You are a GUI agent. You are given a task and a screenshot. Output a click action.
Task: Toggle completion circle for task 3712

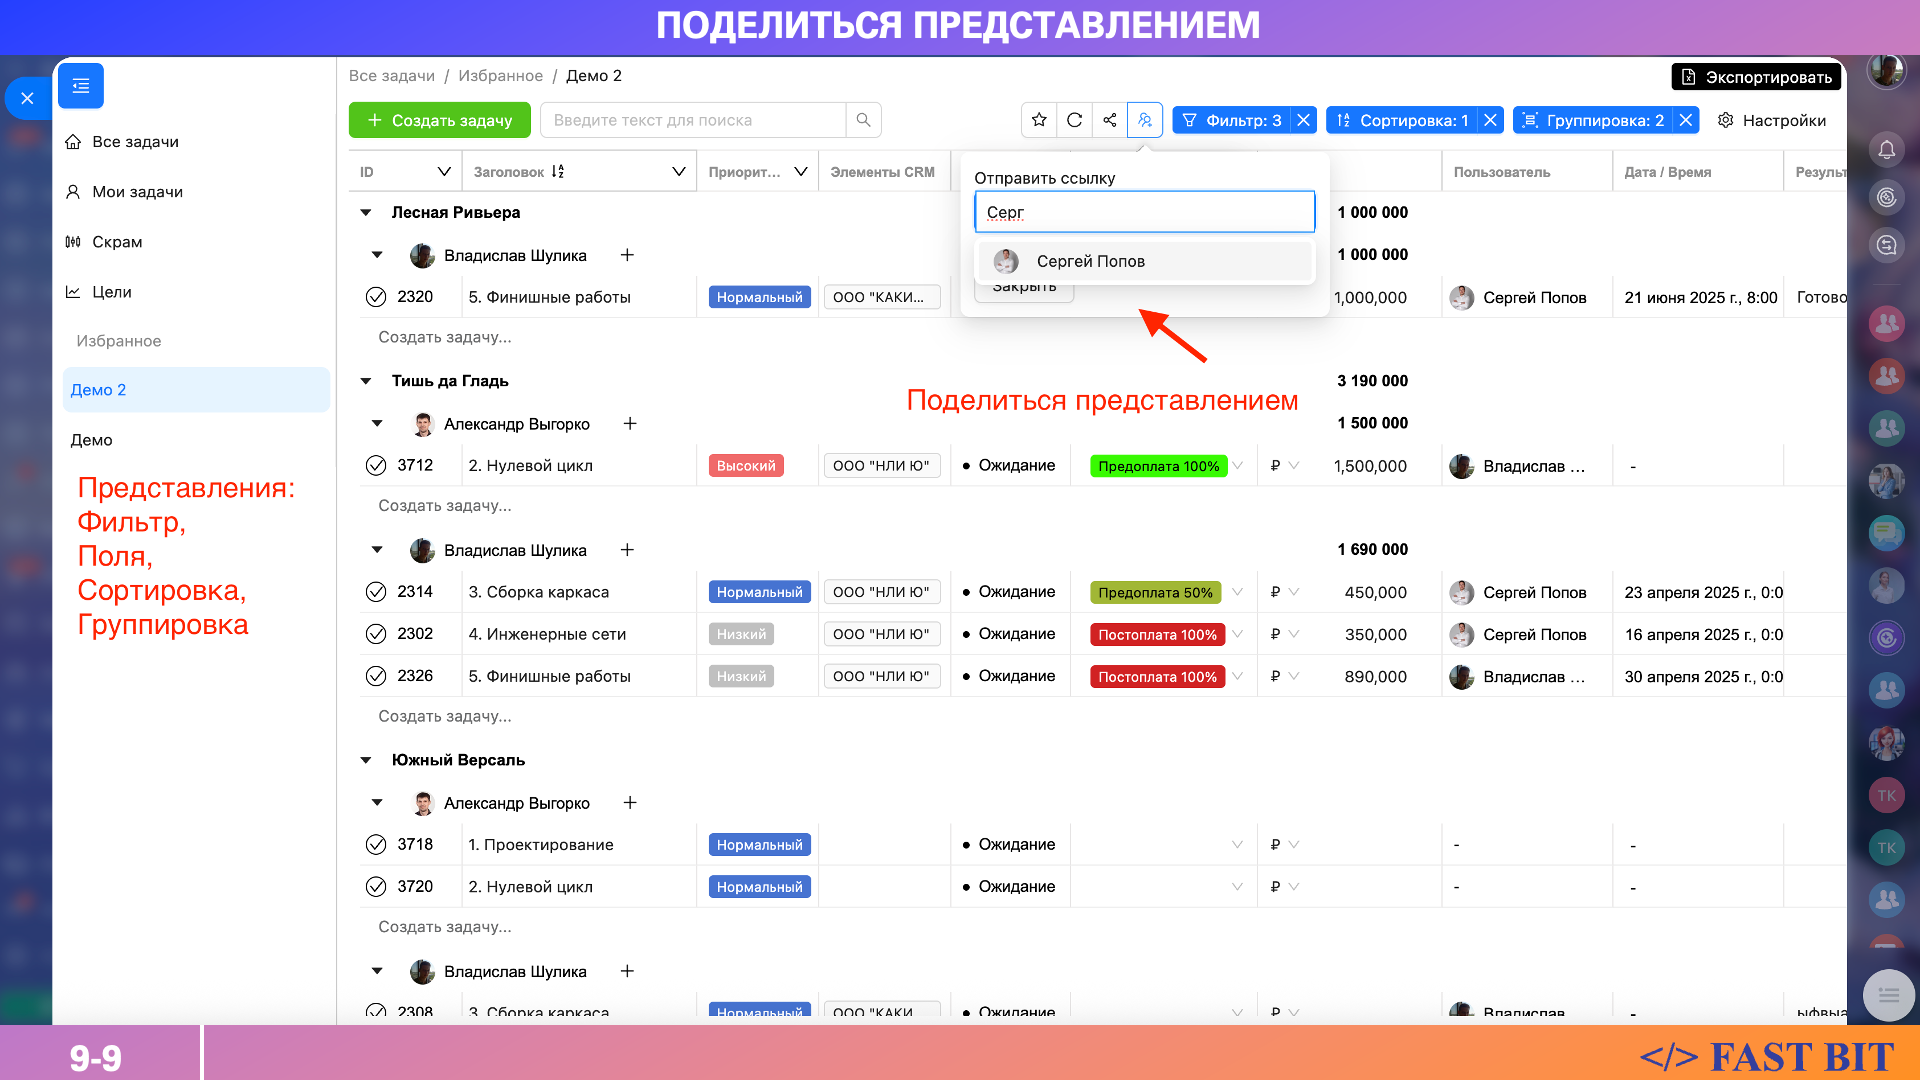[376, 465]
